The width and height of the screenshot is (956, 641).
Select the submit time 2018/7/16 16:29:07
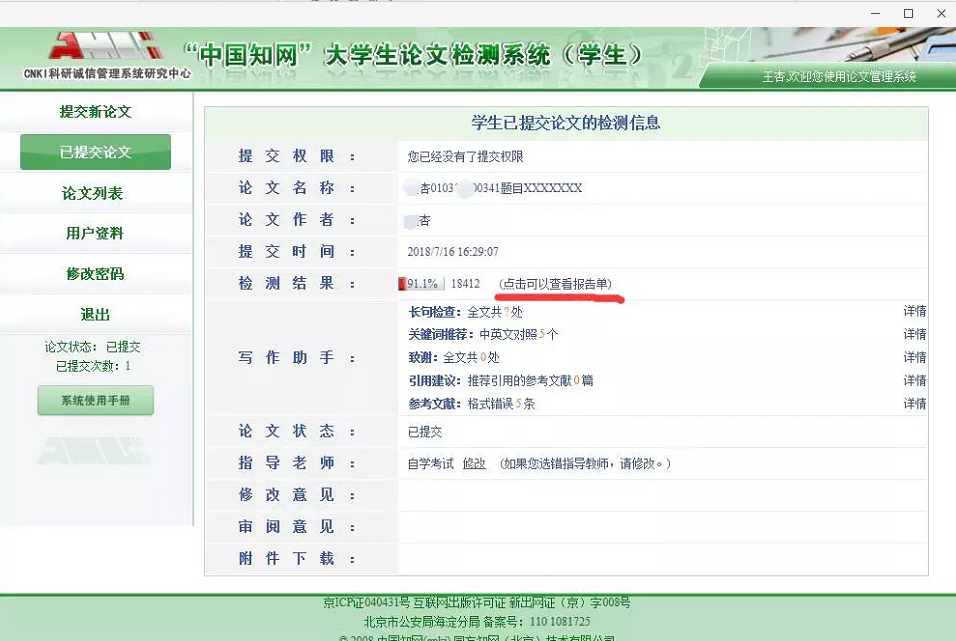453,252
